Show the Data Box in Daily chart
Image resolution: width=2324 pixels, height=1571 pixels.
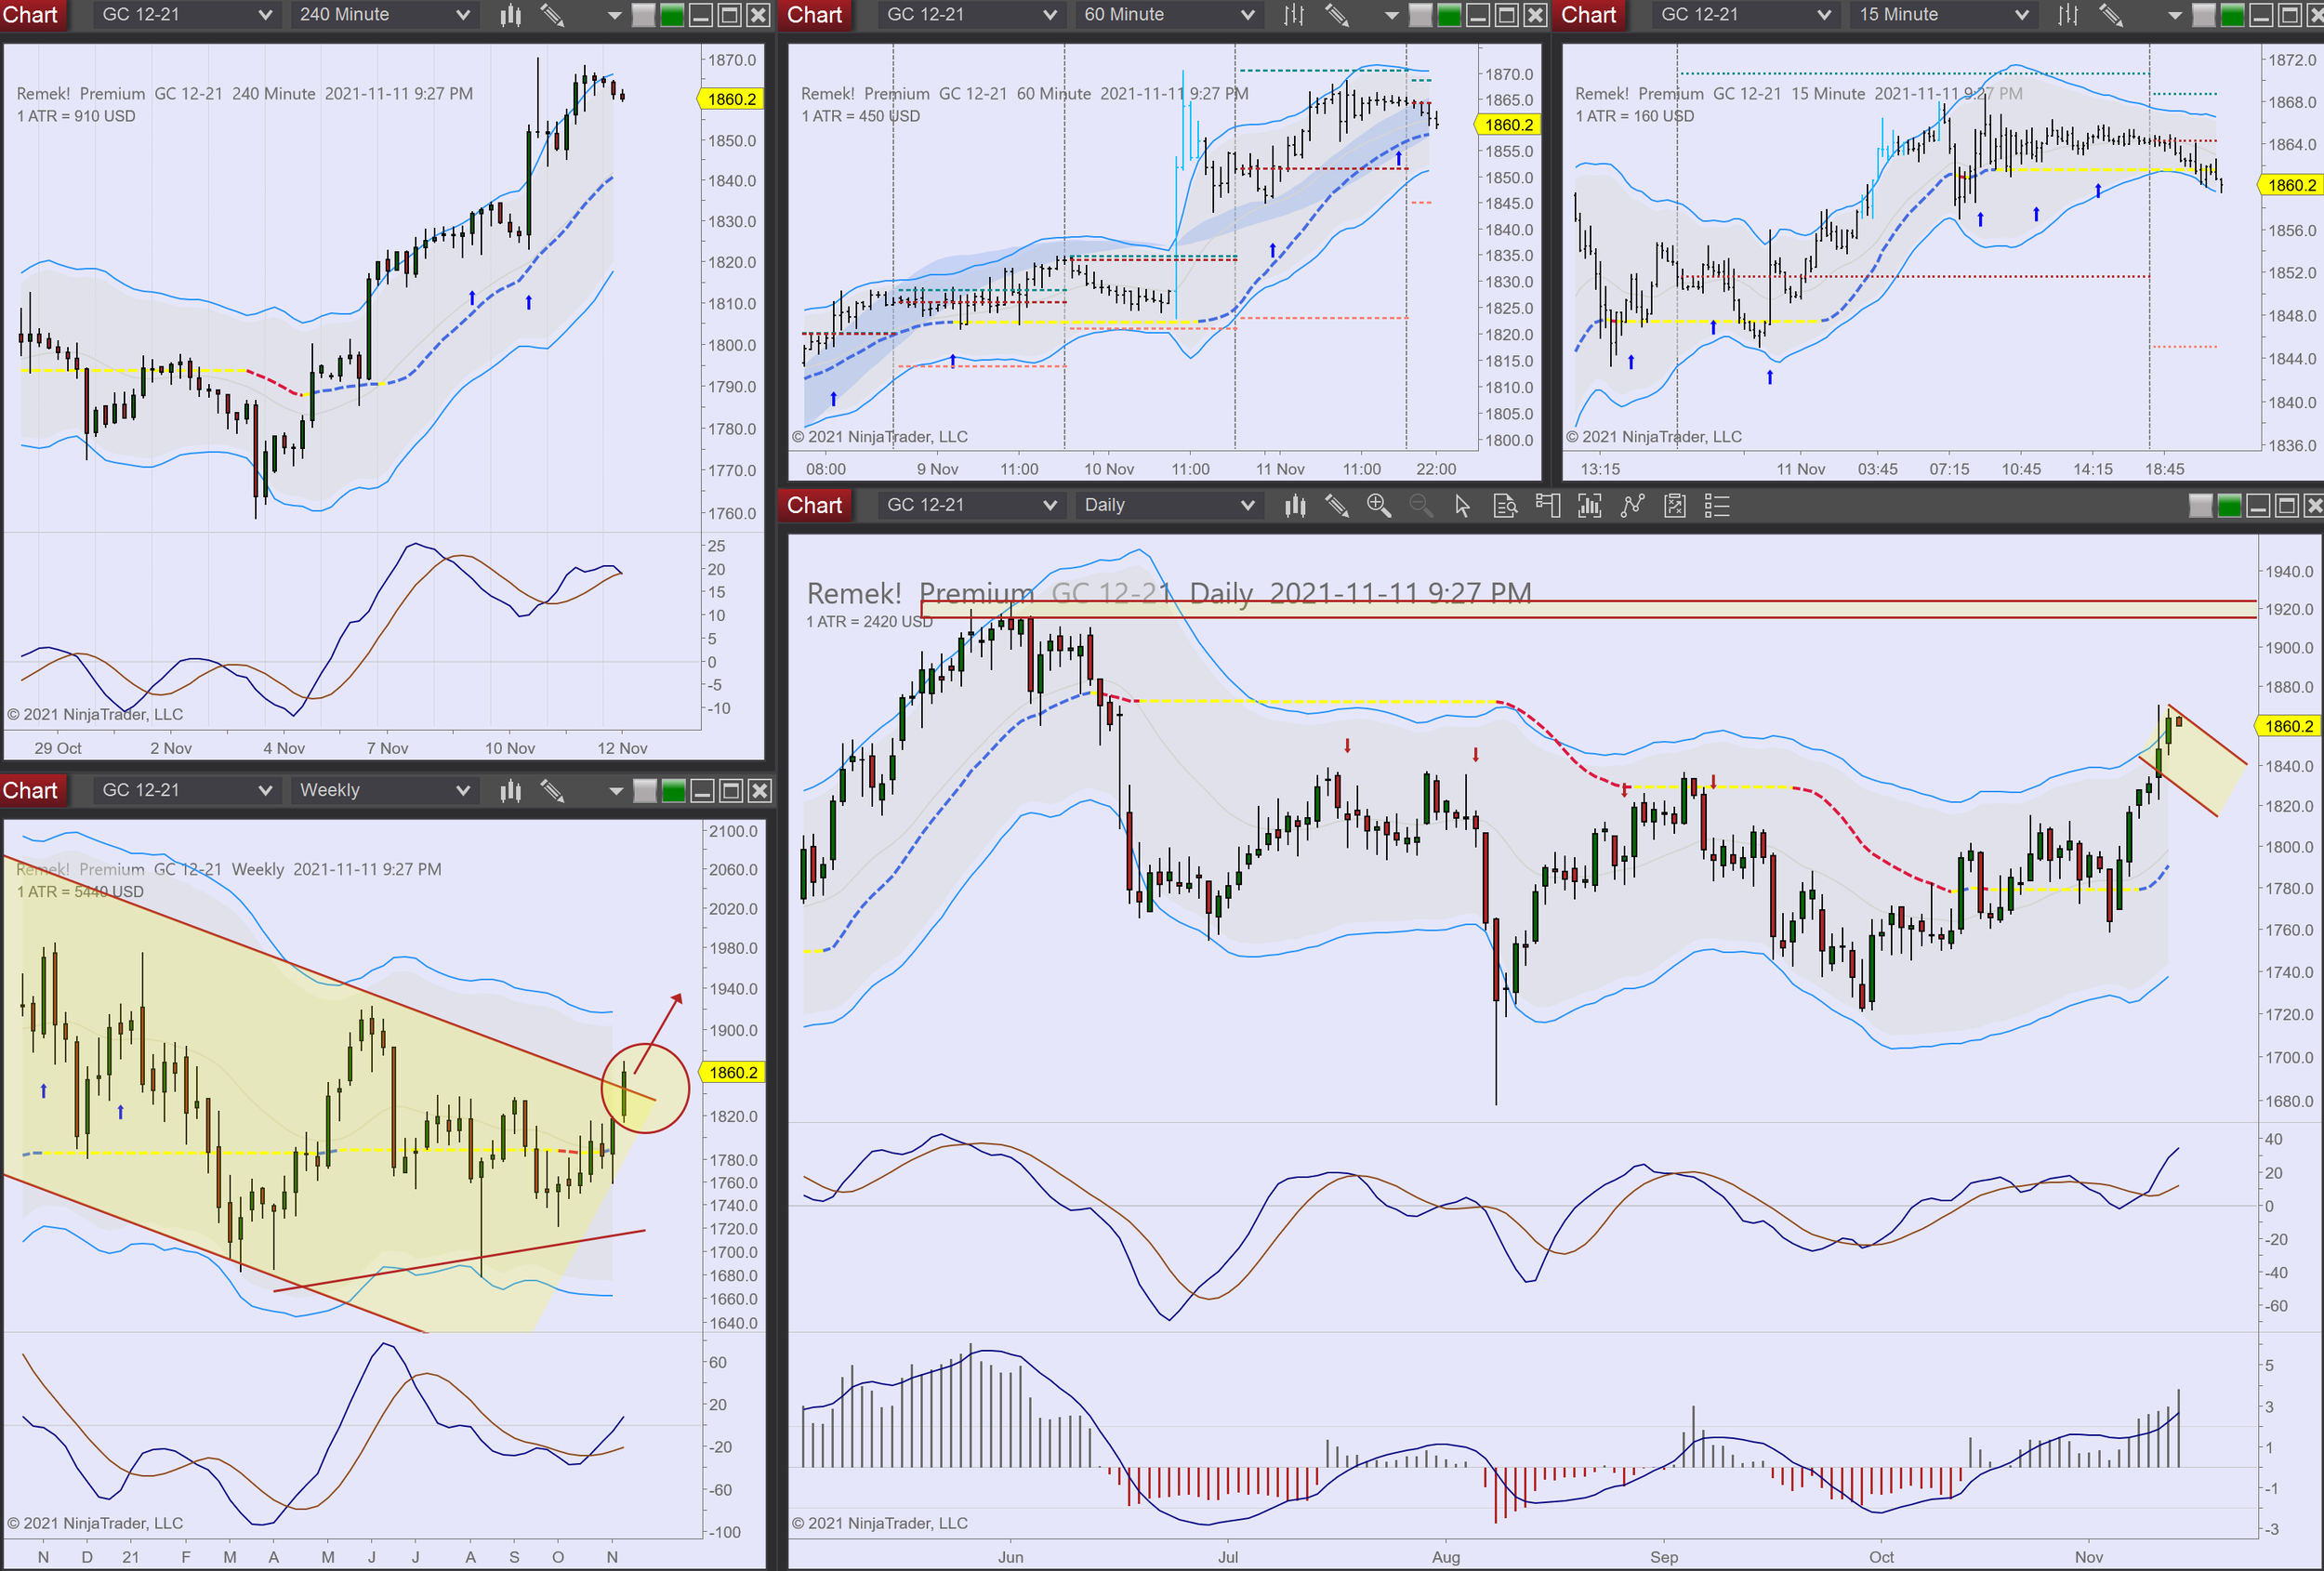[x=1505, y=506]
